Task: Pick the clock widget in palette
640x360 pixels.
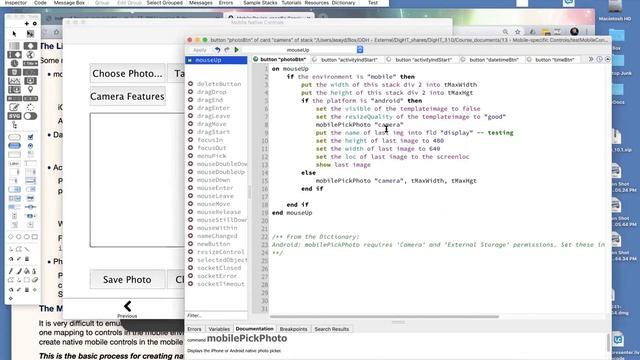Action: 14,63
